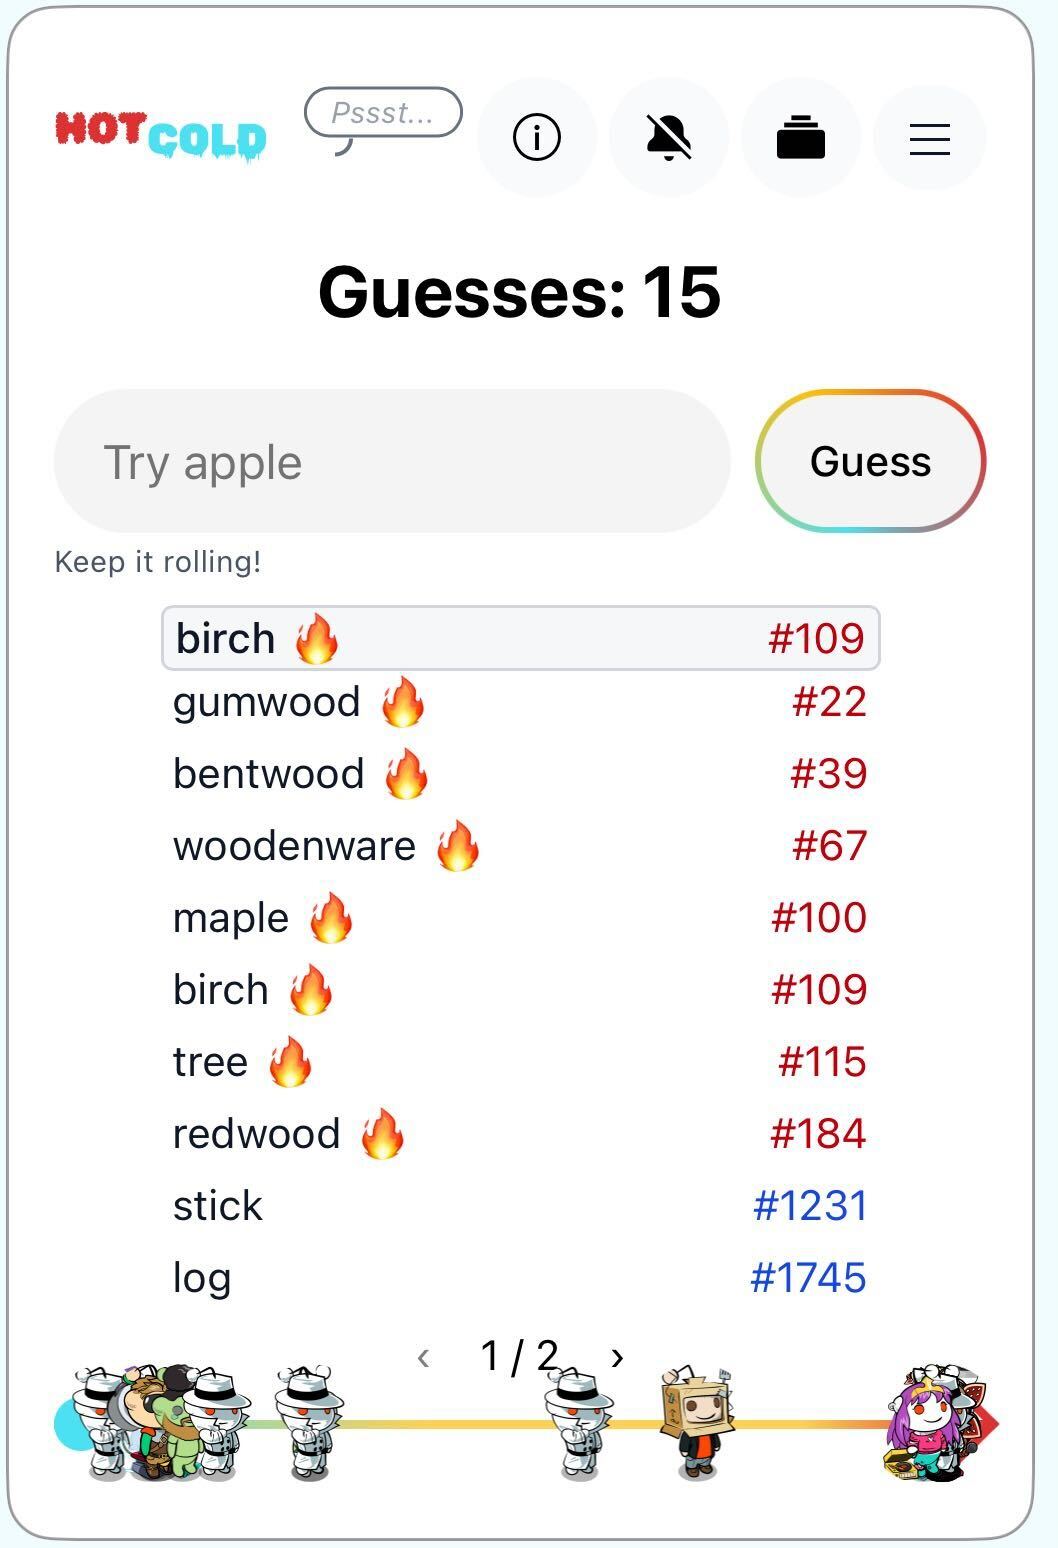Click the purple-haired avatar on progress bar
The height and width of the screenshot is (1548, 1058).
click(926, 1423)
